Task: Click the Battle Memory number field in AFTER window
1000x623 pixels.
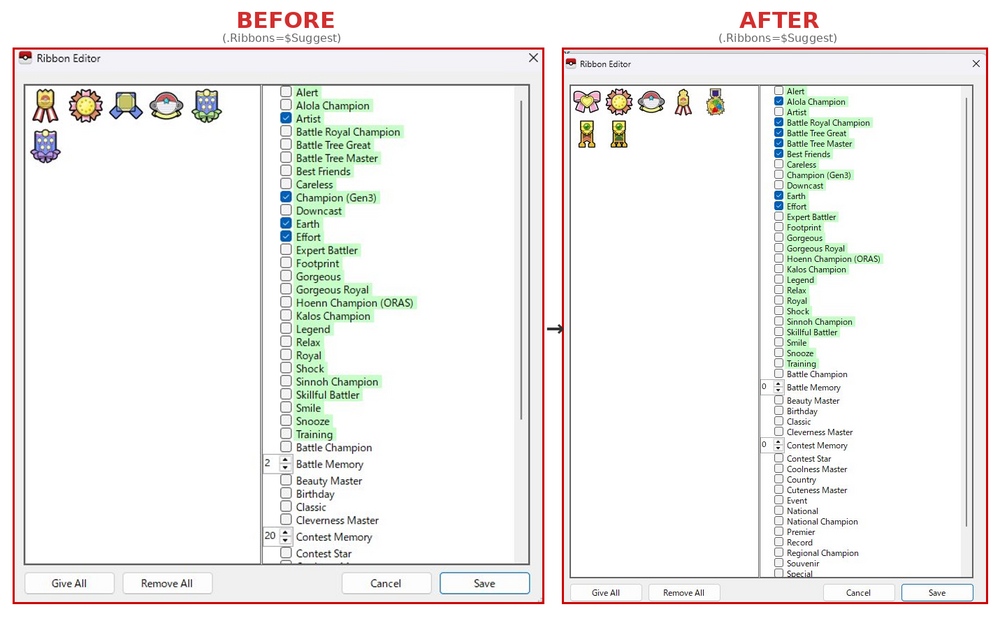Action: click(x=766, y=387)
